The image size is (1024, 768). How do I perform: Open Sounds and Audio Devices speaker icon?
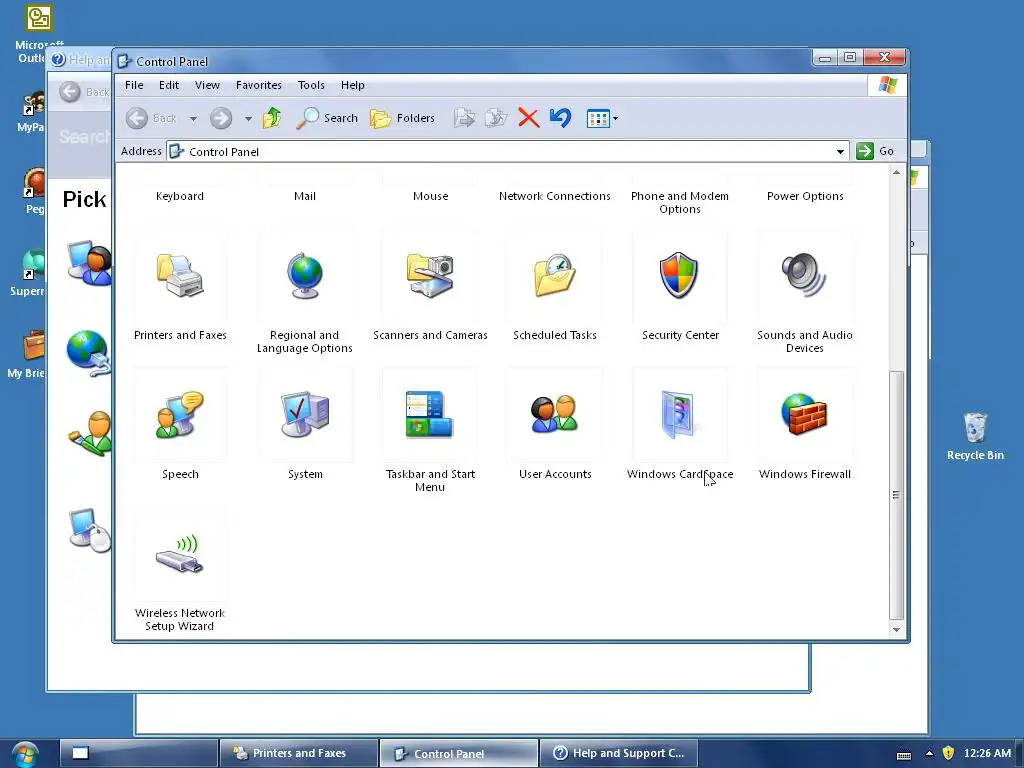(x=805, y=276)
